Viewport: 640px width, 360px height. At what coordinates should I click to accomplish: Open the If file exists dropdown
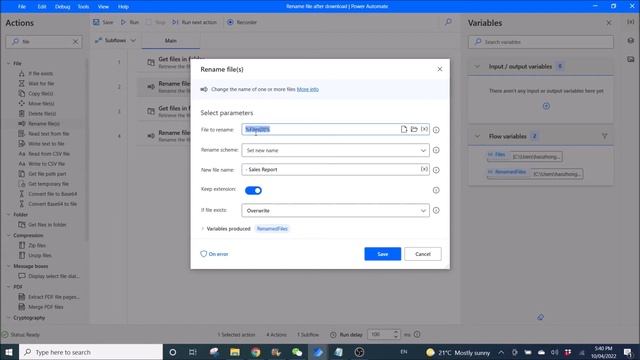(336, 211)
